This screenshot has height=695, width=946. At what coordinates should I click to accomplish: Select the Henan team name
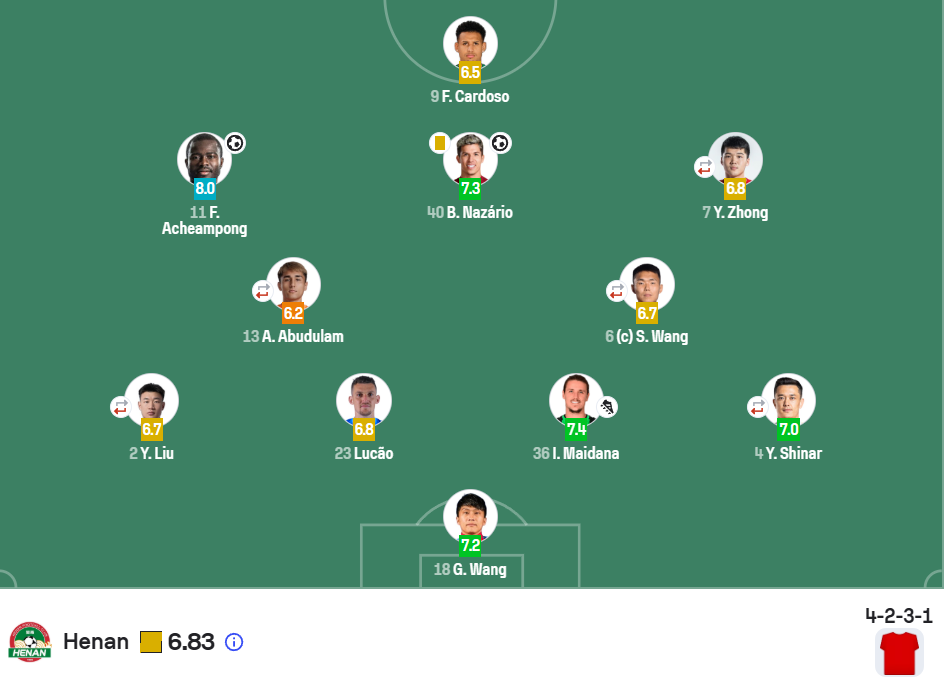[x=96, y=641]
